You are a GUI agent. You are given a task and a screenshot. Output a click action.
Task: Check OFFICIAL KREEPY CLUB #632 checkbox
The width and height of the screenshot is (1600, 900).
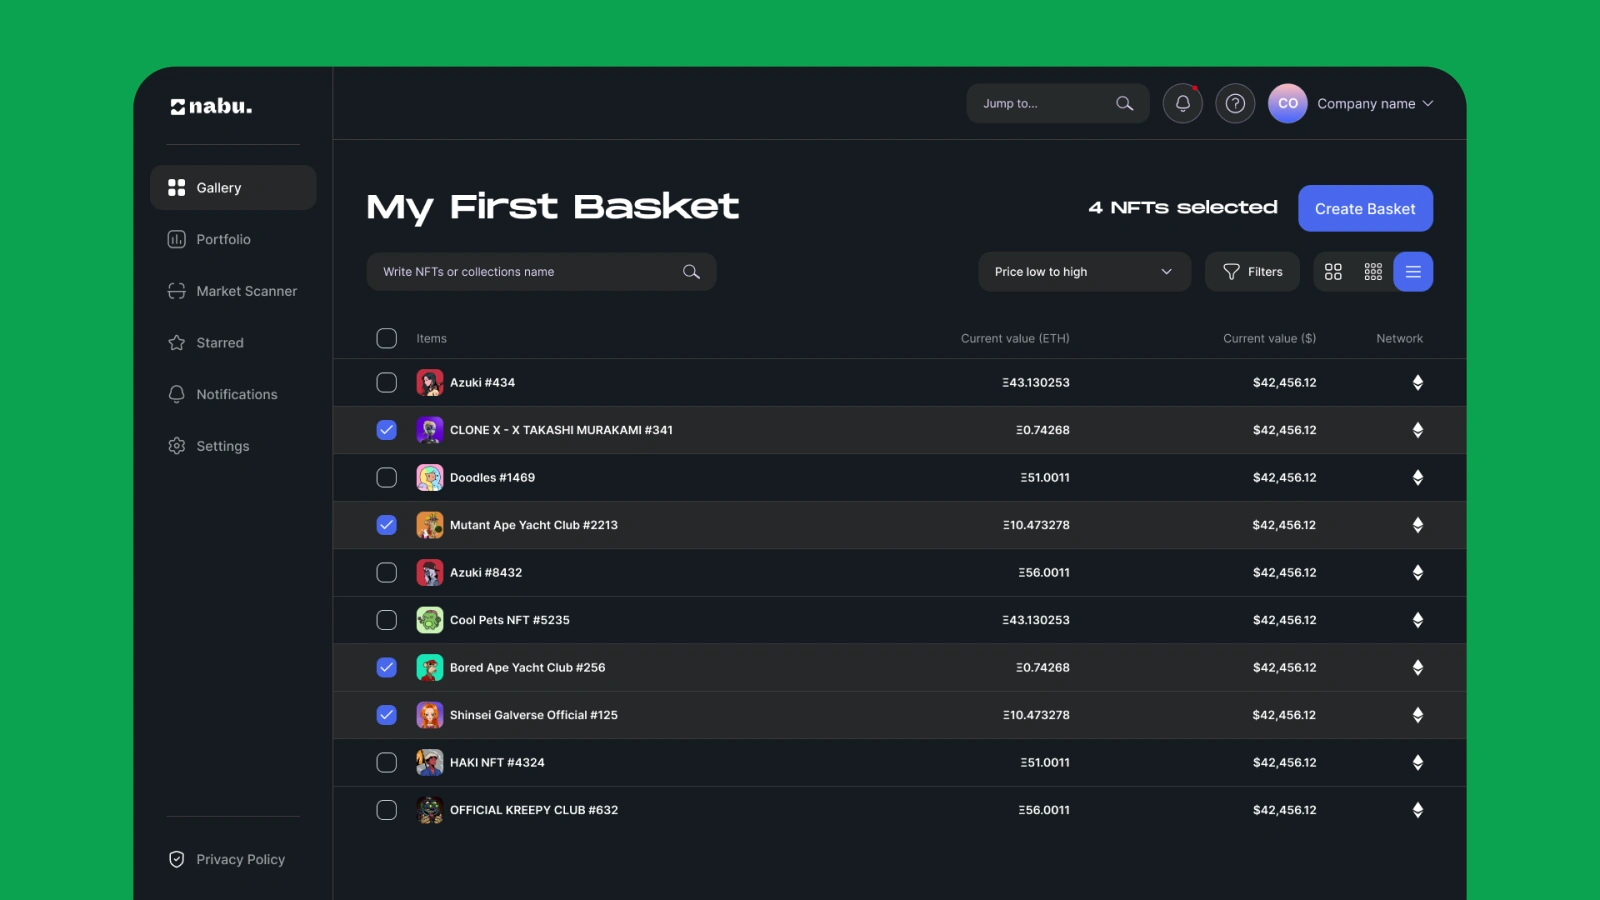(387, 810)
